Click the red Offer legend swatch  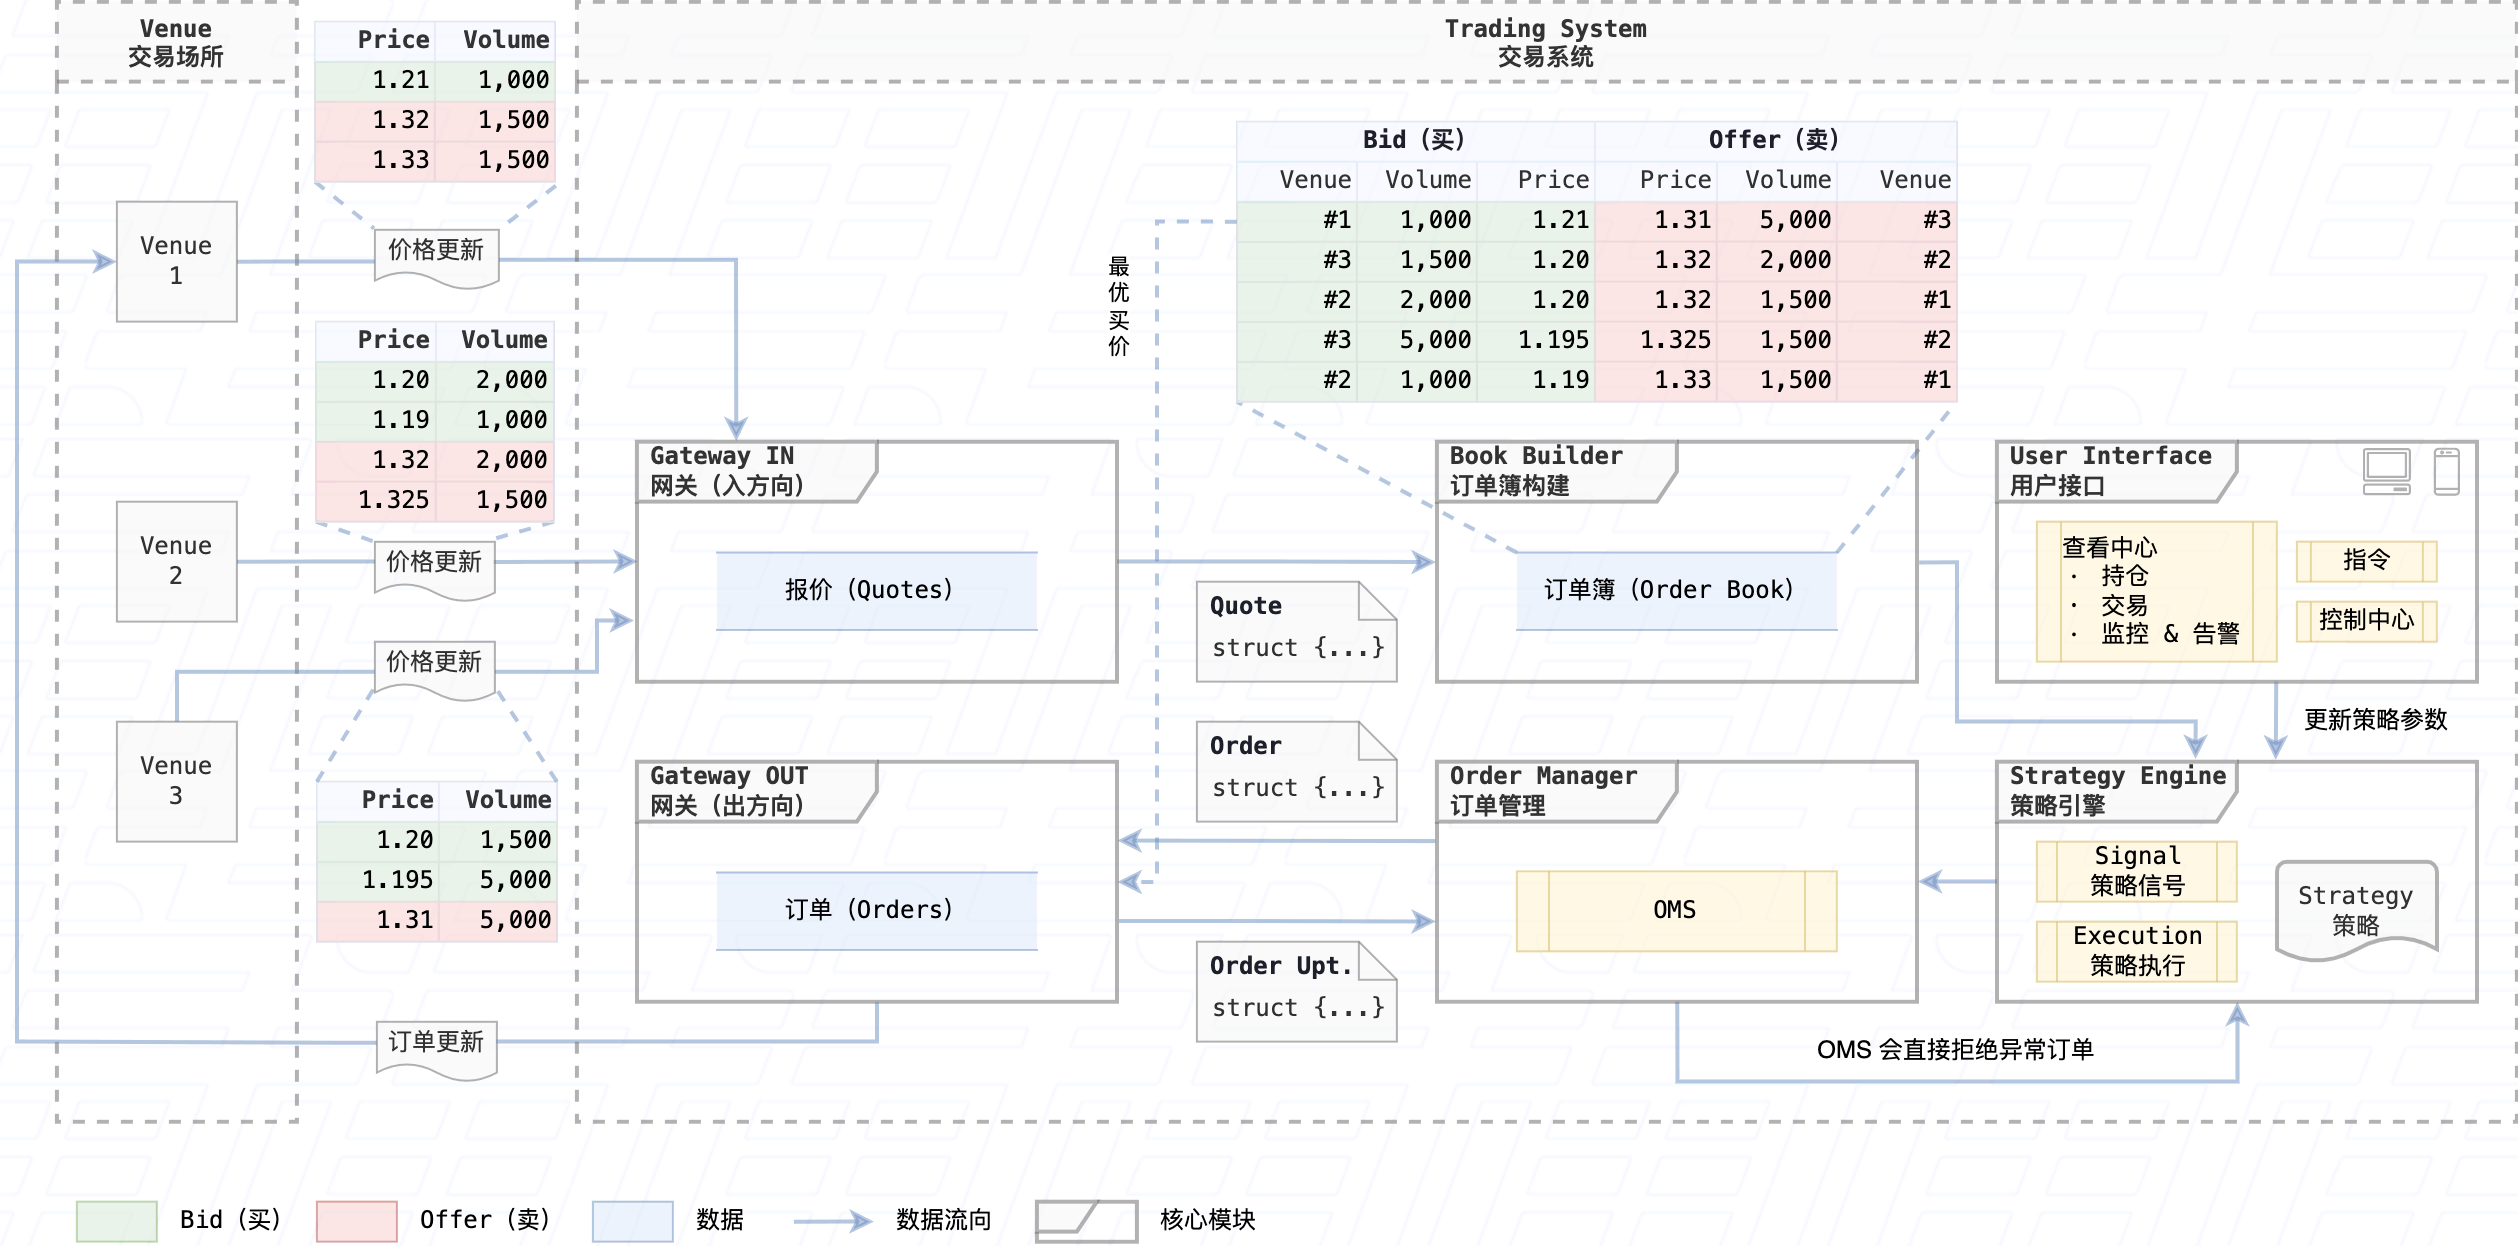(356, 1221)
